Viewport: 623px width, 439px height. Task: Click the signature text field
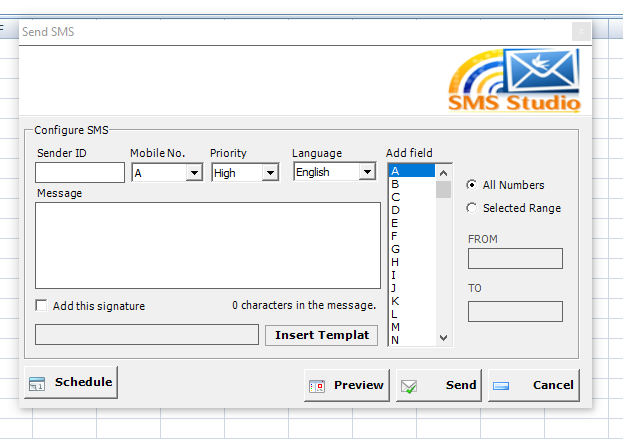pyautogui.click(x=147, y=335)
